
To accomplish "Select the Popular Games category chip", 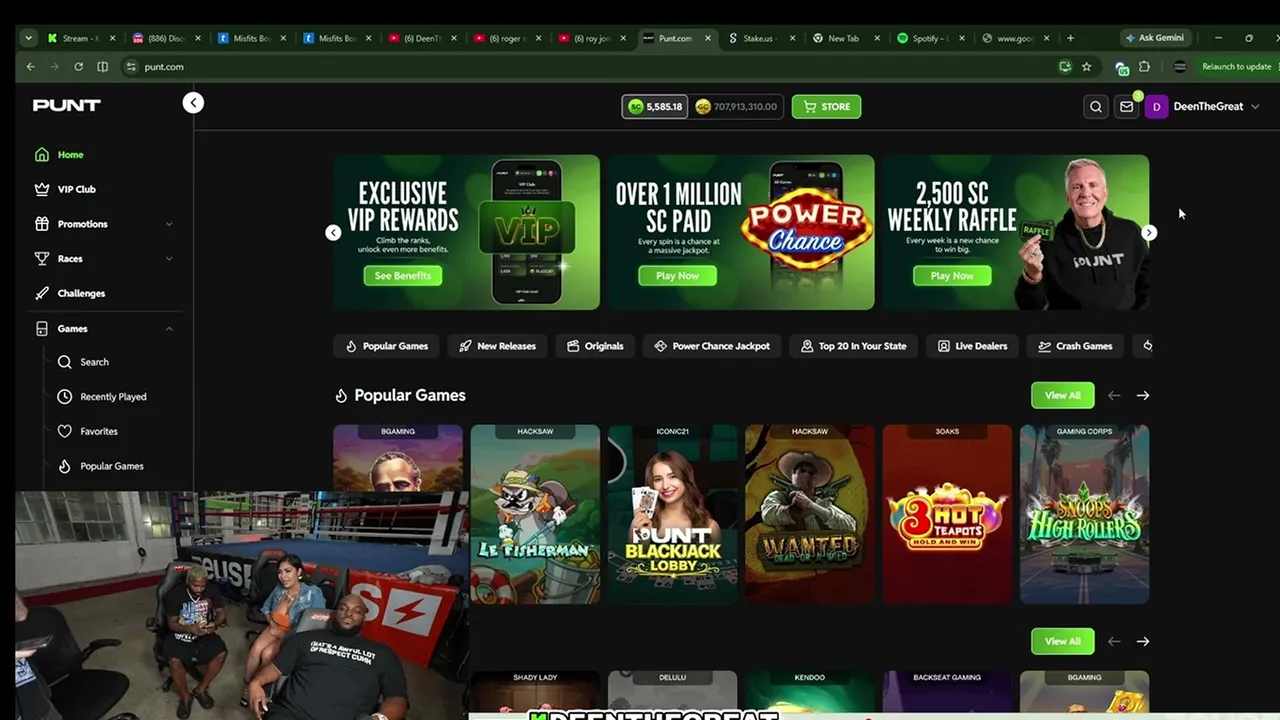I will click(387, 346).
